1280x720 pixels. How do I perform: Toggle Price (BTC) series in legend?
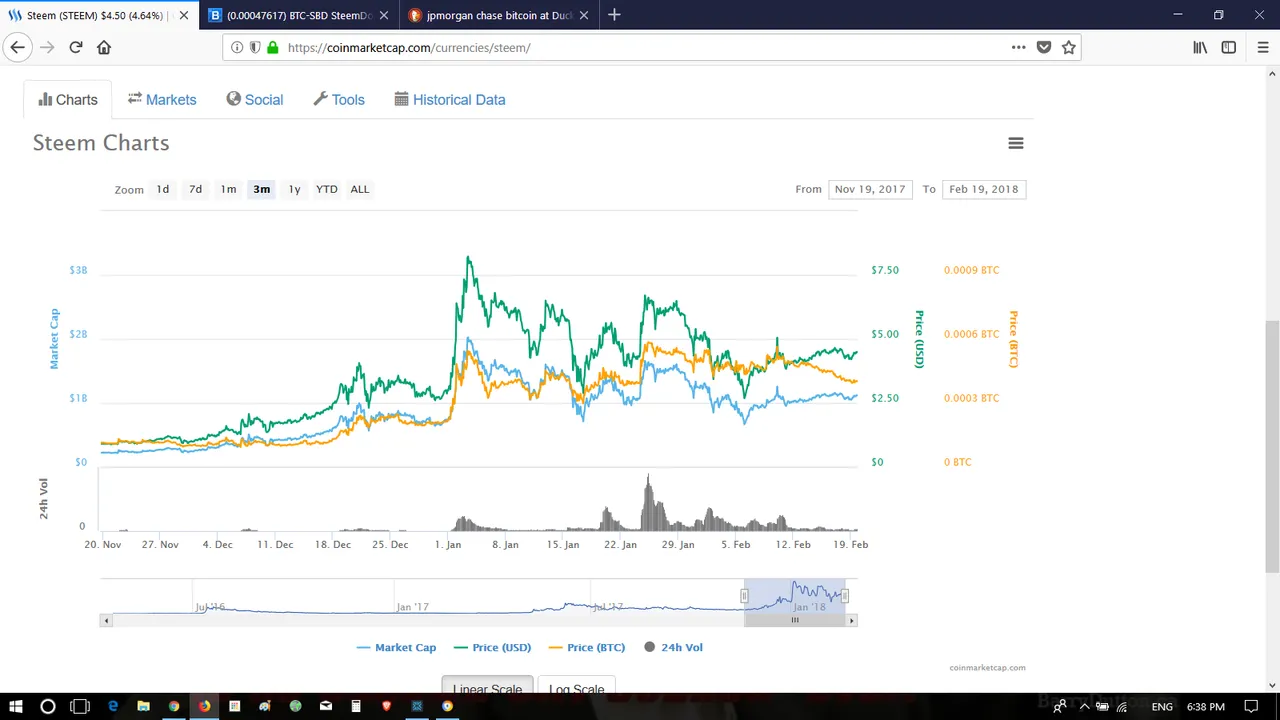(588, 647)
